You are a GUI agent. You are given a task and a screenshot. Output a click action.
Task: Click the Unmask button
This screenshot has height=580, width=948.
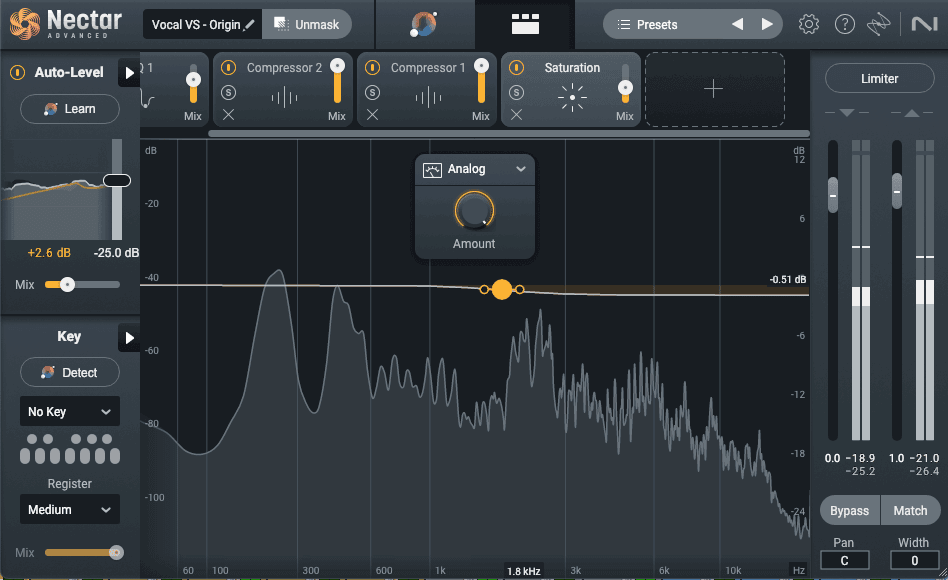click(307, 24)
